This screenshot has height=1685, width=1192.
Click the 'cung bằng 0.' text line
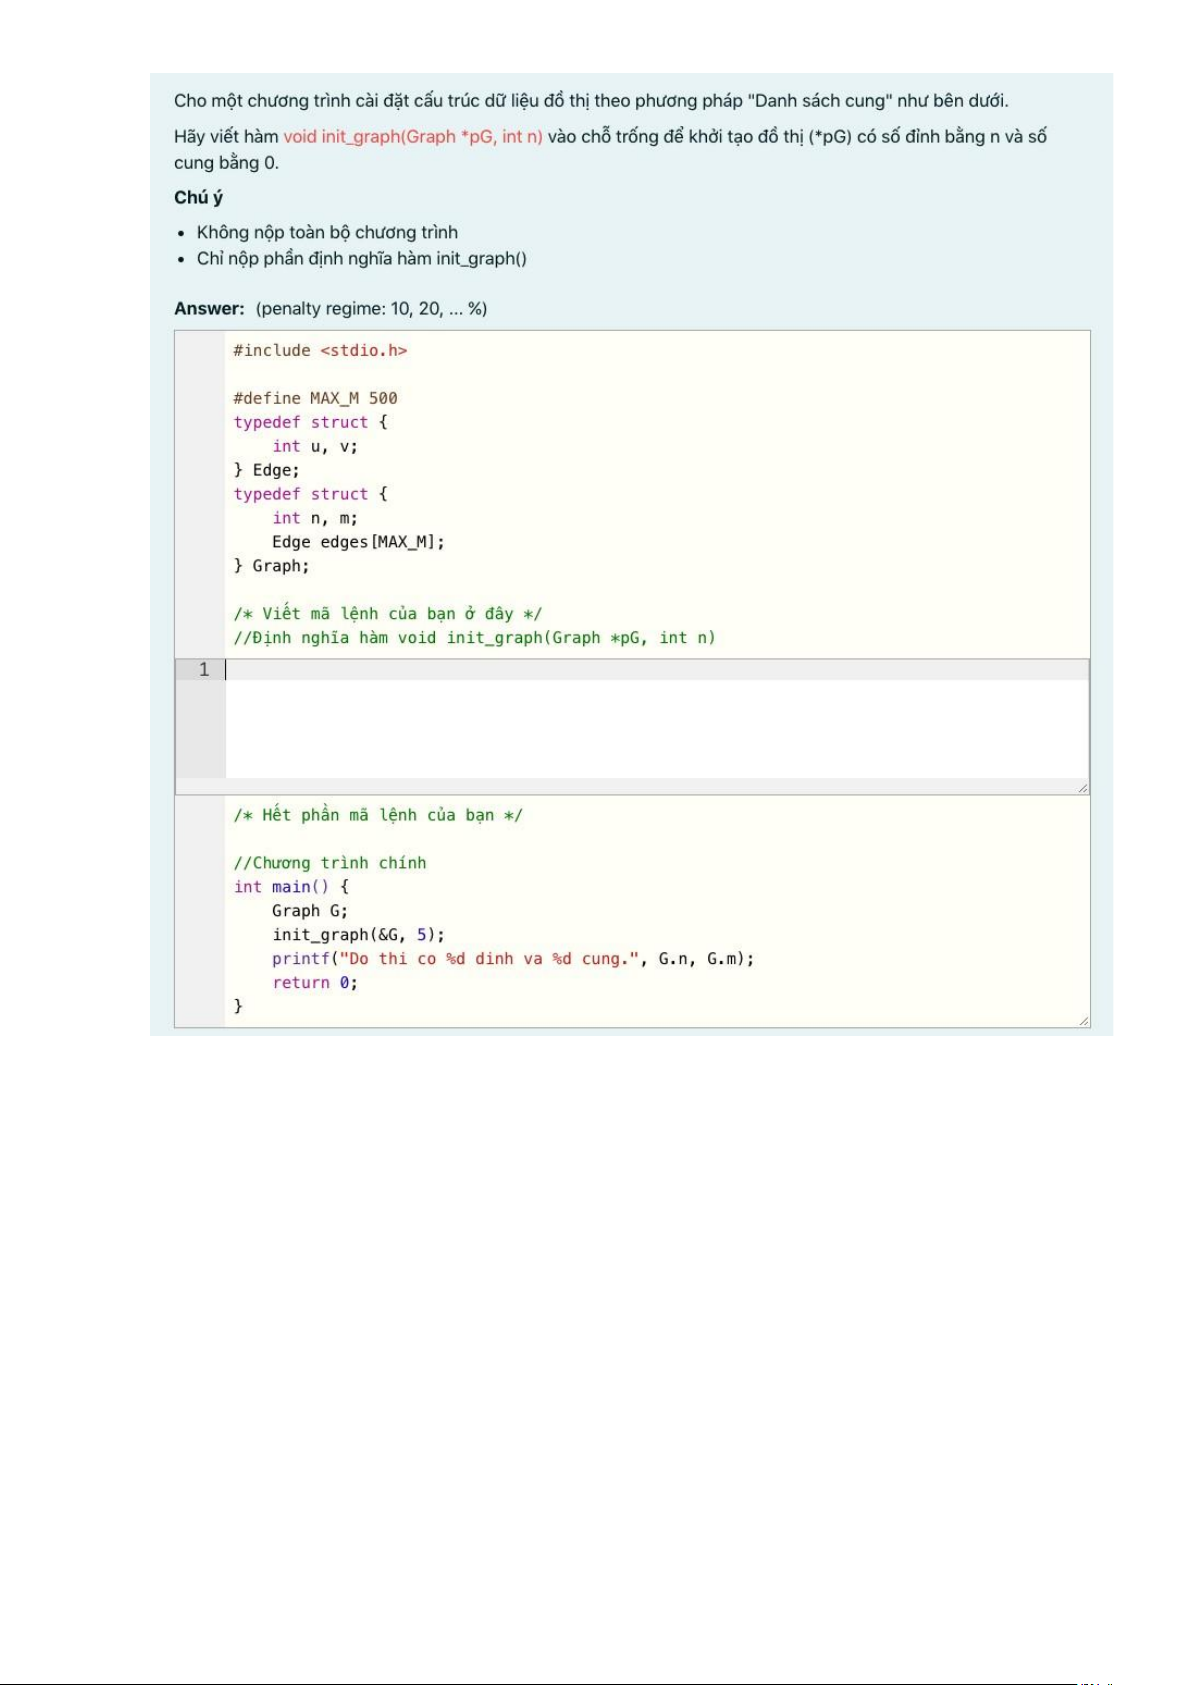point(226,163)
